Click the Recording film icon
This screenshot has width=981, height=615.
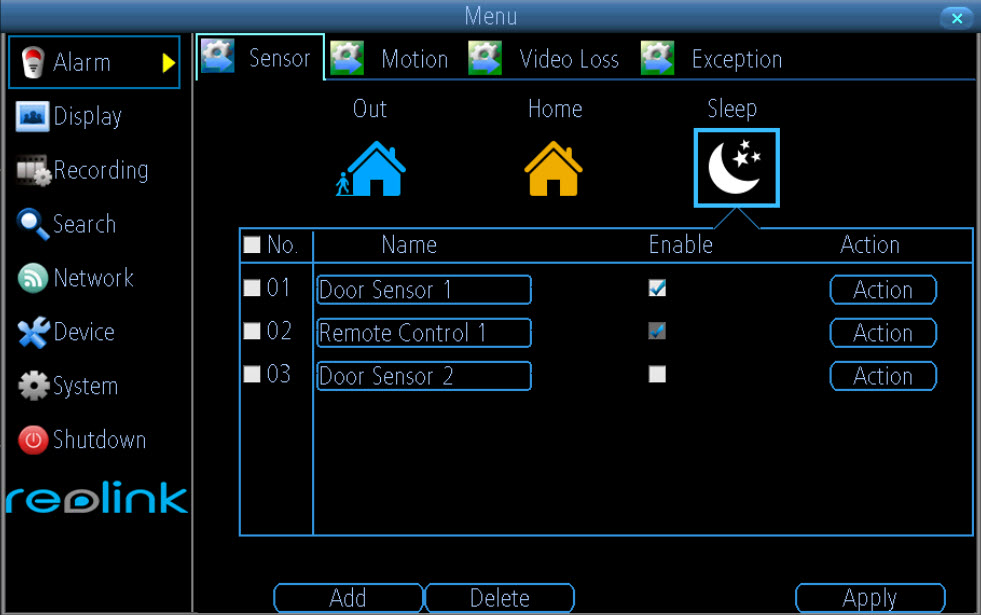(x=33, y=170)
